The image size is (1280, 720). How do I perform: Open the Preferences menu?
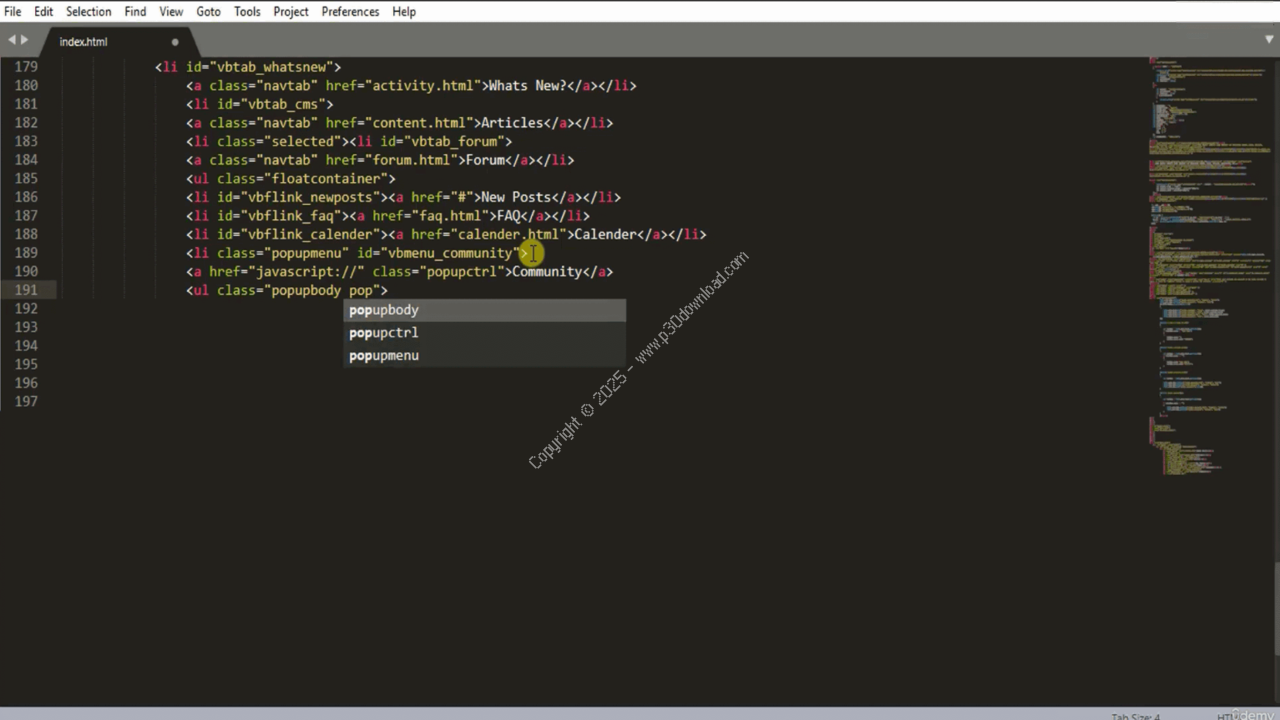point(350,12)
